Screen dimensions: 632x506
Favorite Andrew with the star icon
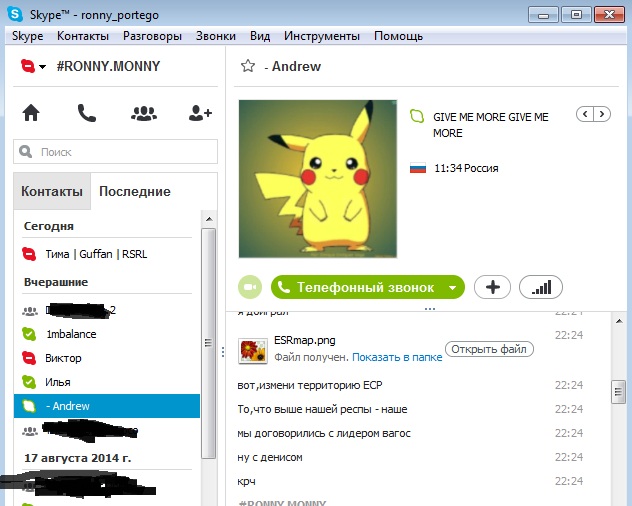248,66
